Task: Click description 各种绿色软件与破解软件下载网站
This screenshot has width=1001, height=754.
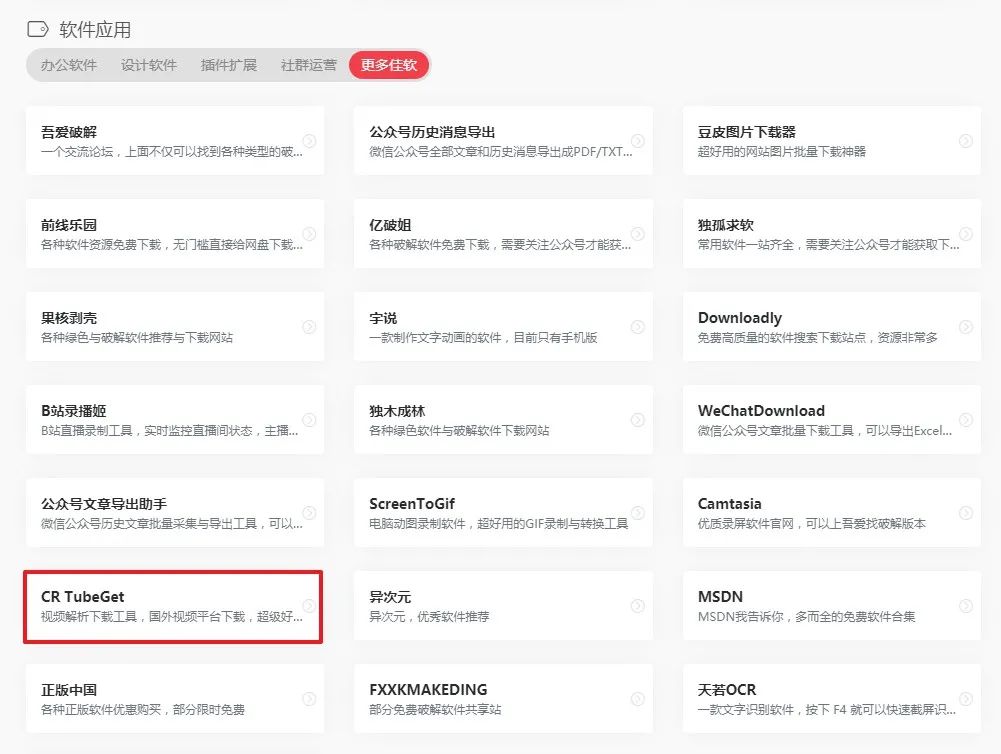Action: [459, 431]
